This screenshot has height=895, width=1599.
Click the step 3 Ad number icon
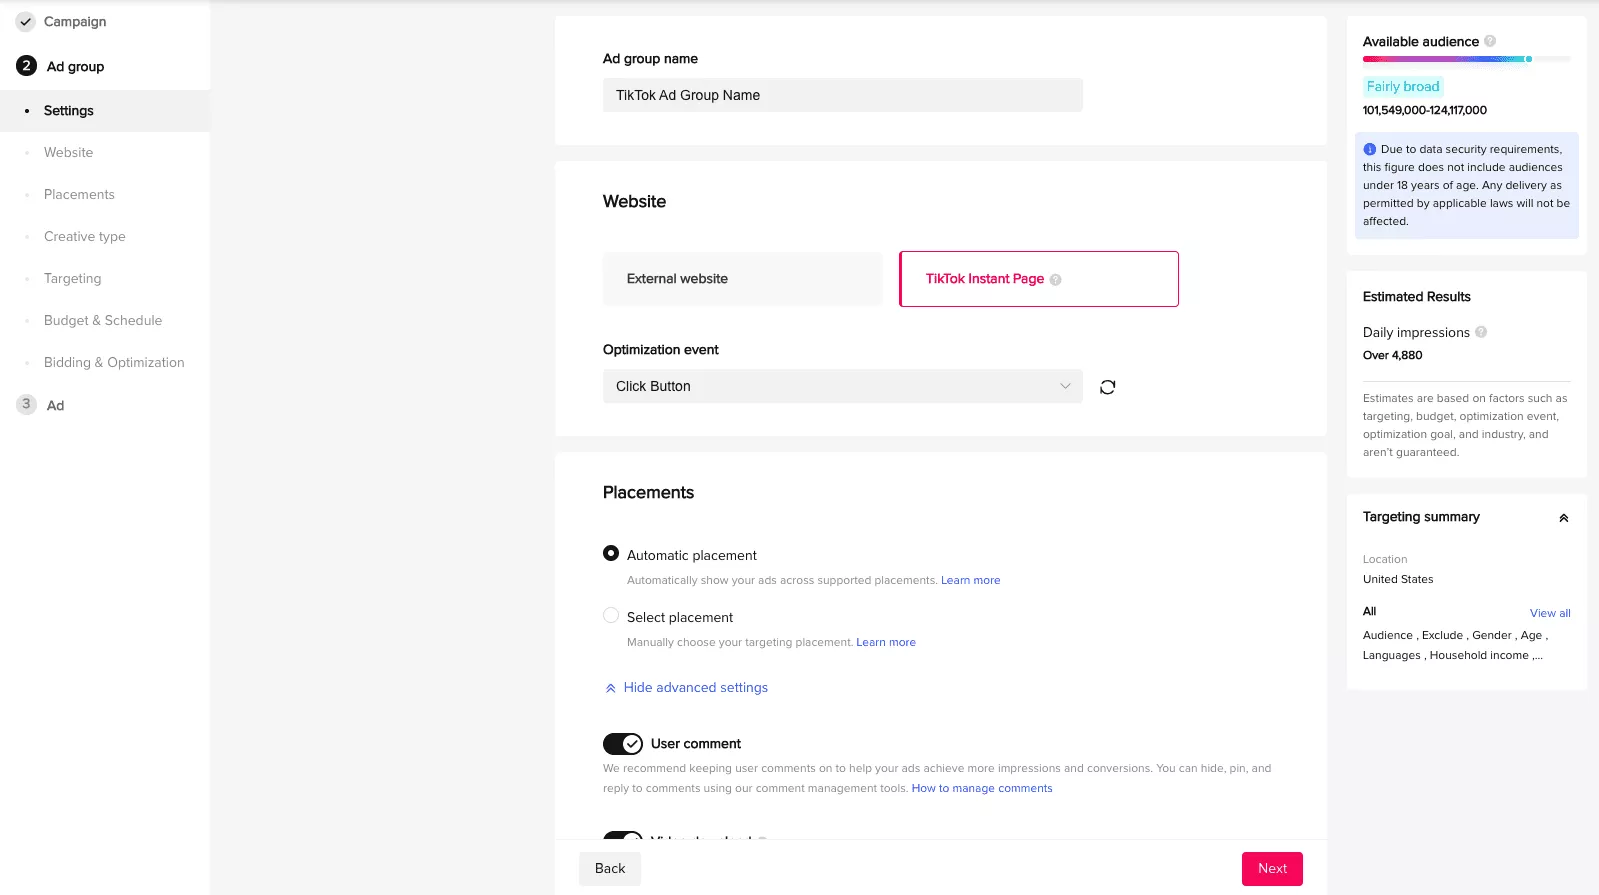(27, 404)
